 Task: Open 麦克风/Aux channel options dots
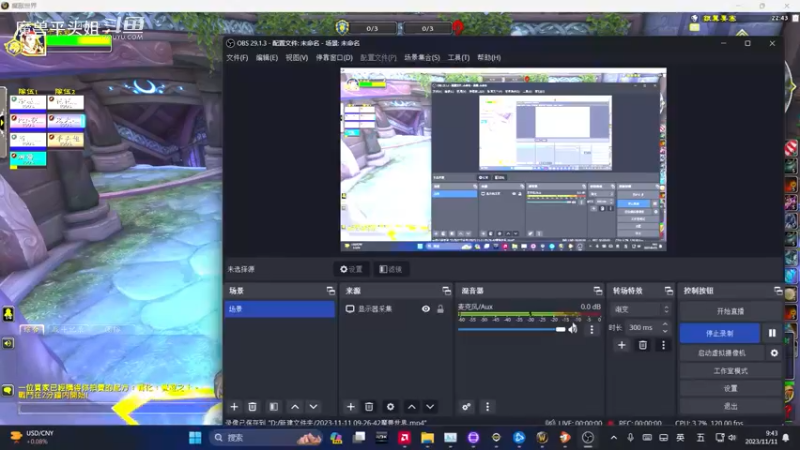pyautogui.click(x=592, y=330)
